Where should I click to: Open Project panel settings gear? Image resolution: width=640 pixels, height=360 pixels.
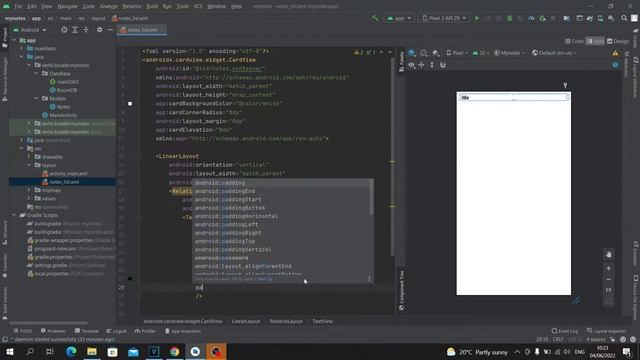coord(100,30)
